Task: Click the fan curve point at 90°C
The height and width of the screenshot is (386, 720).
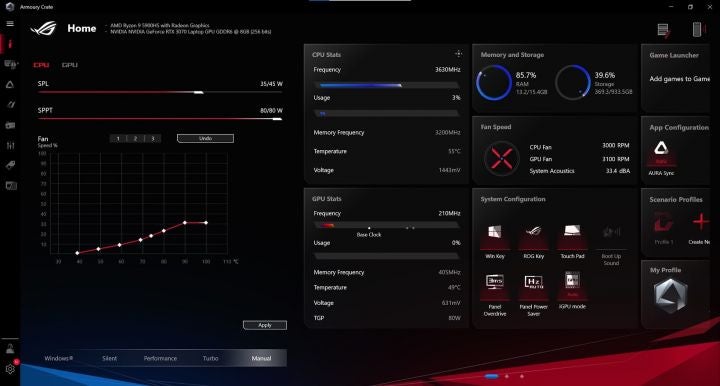Action: point(185,223)
